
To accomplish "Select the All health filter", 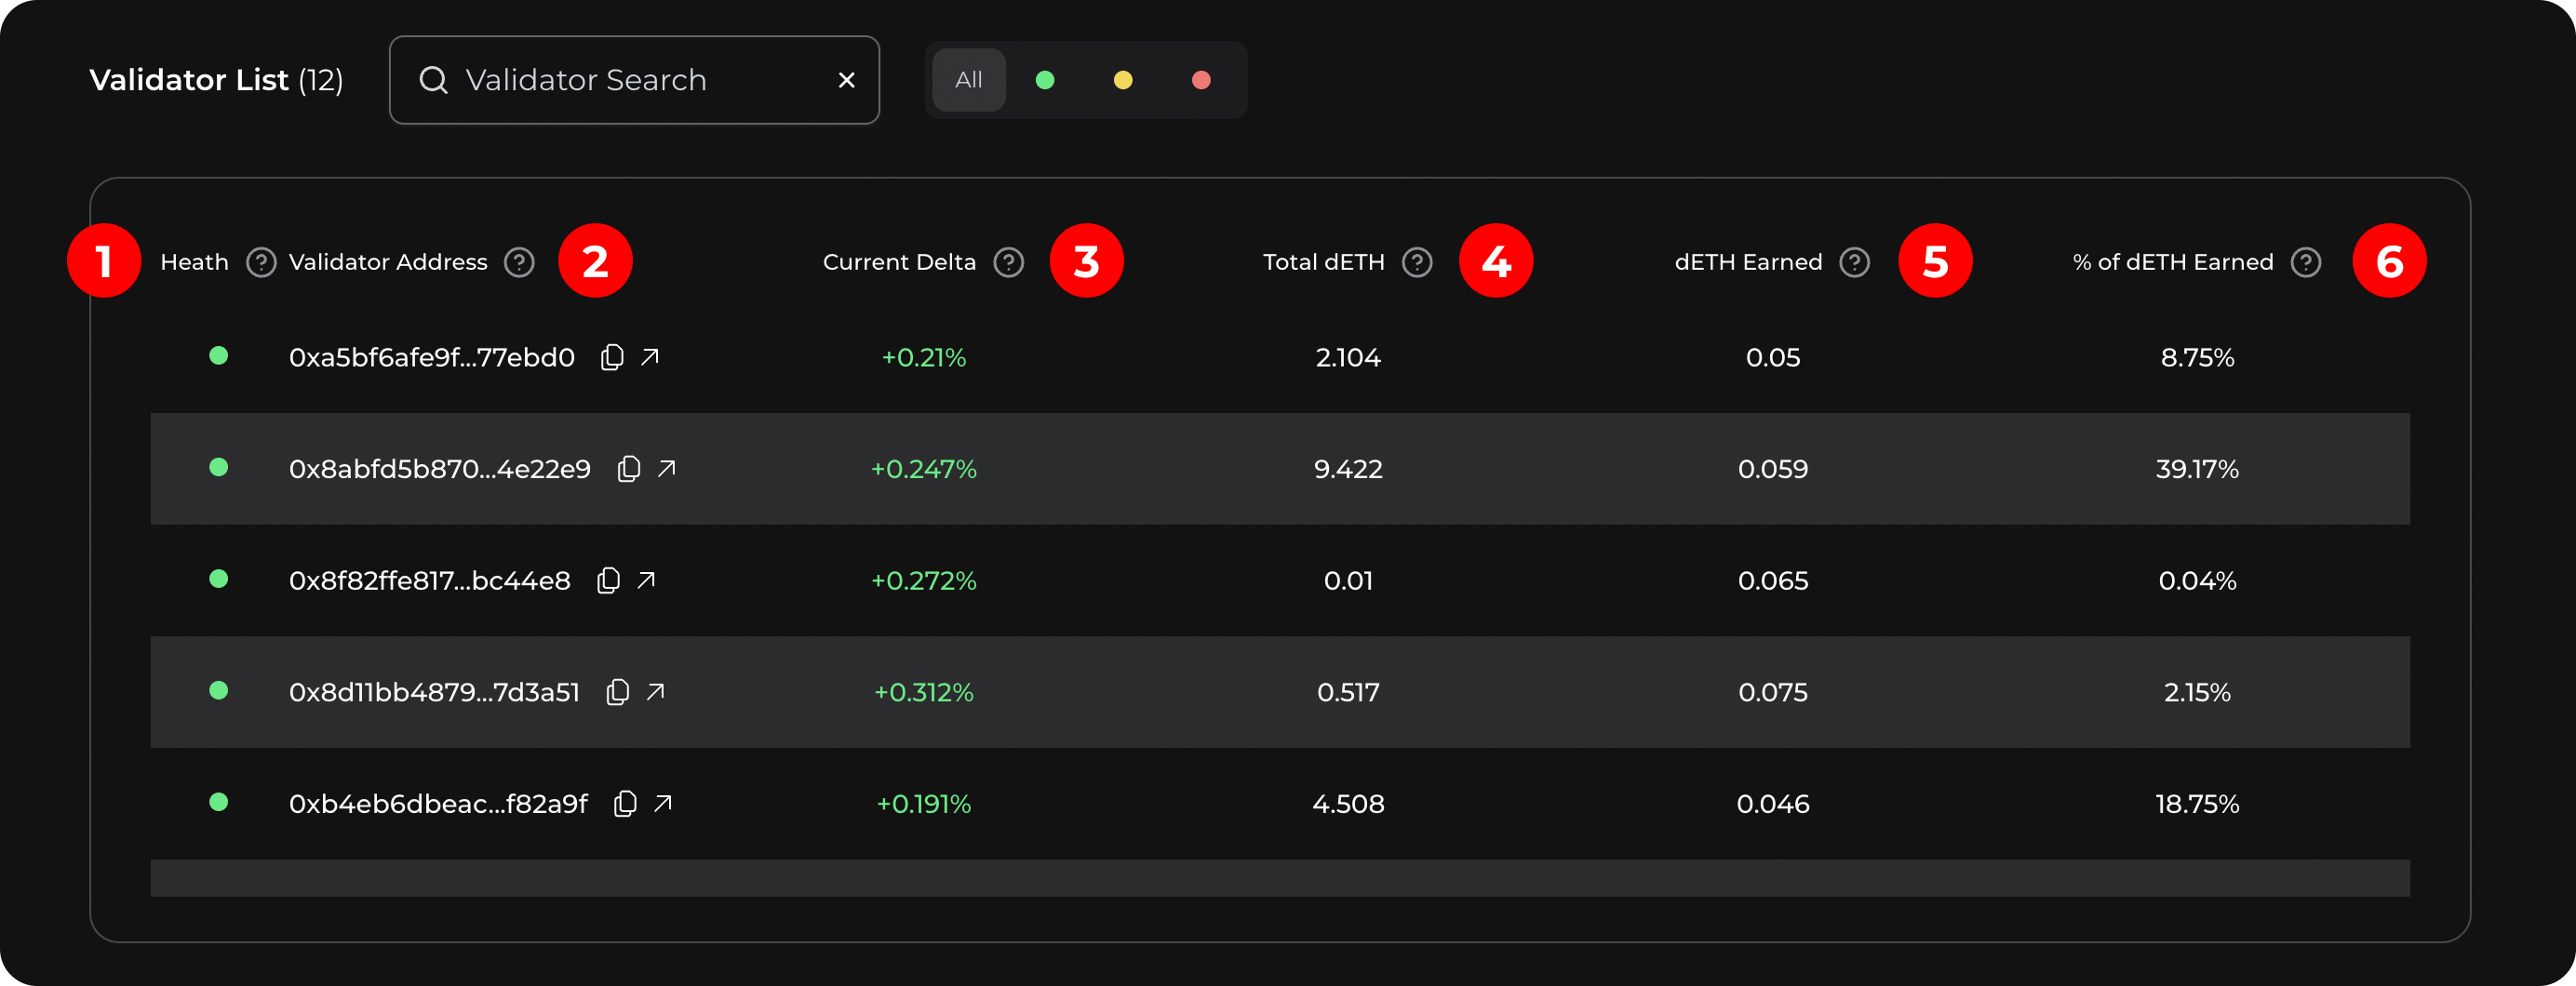I will [x=968, y=80].
